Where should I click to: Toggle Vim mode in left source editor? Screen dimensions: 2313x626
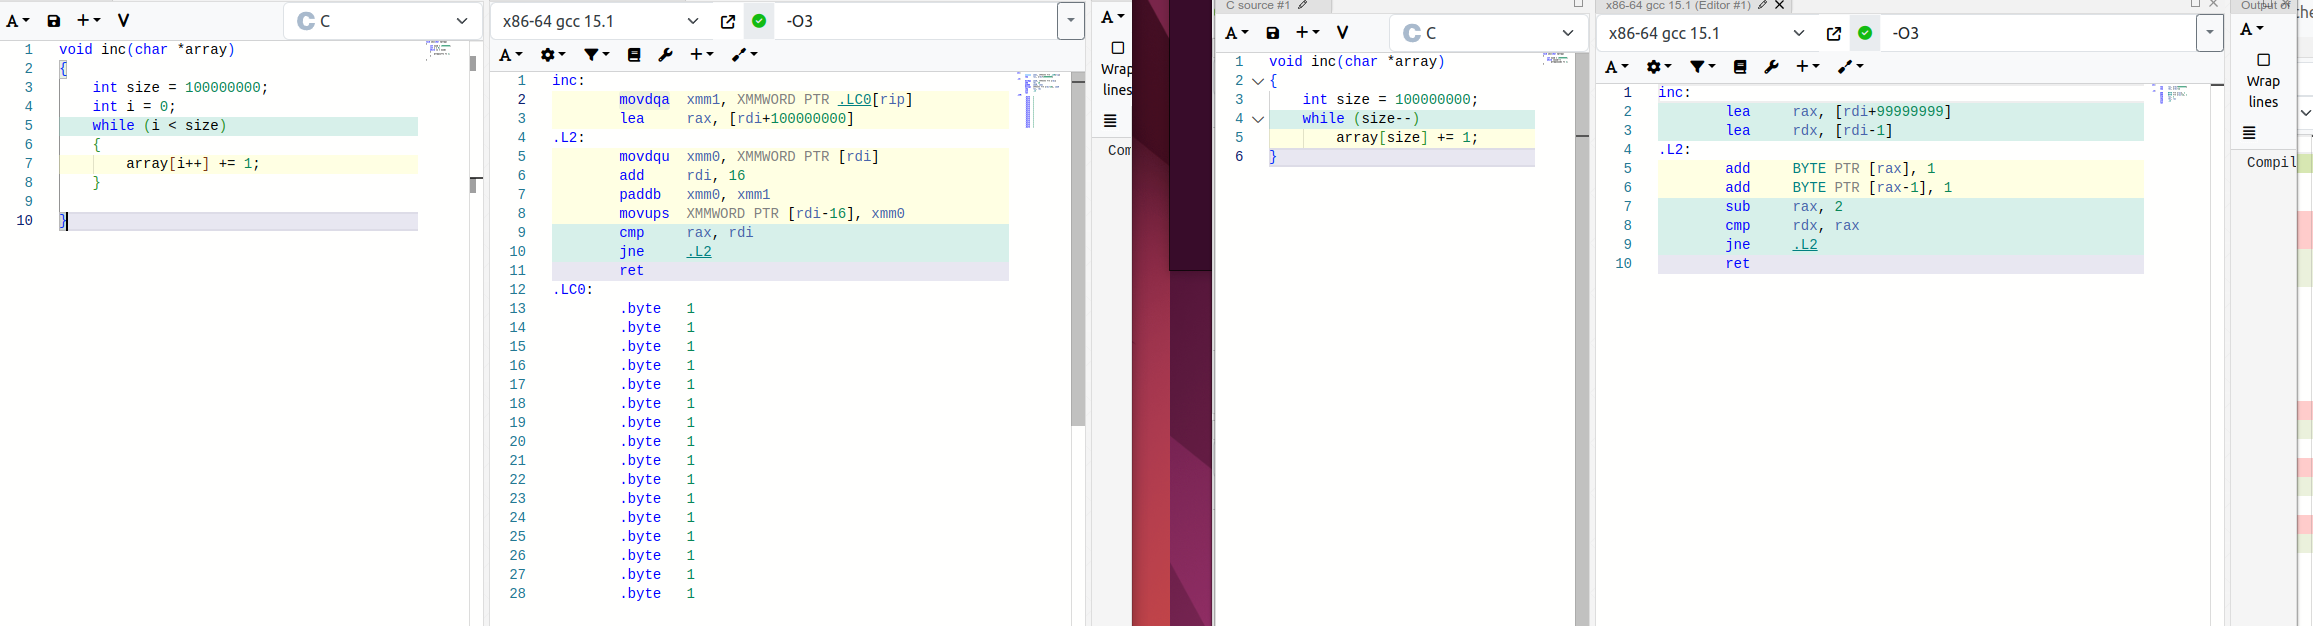point(123,21)
